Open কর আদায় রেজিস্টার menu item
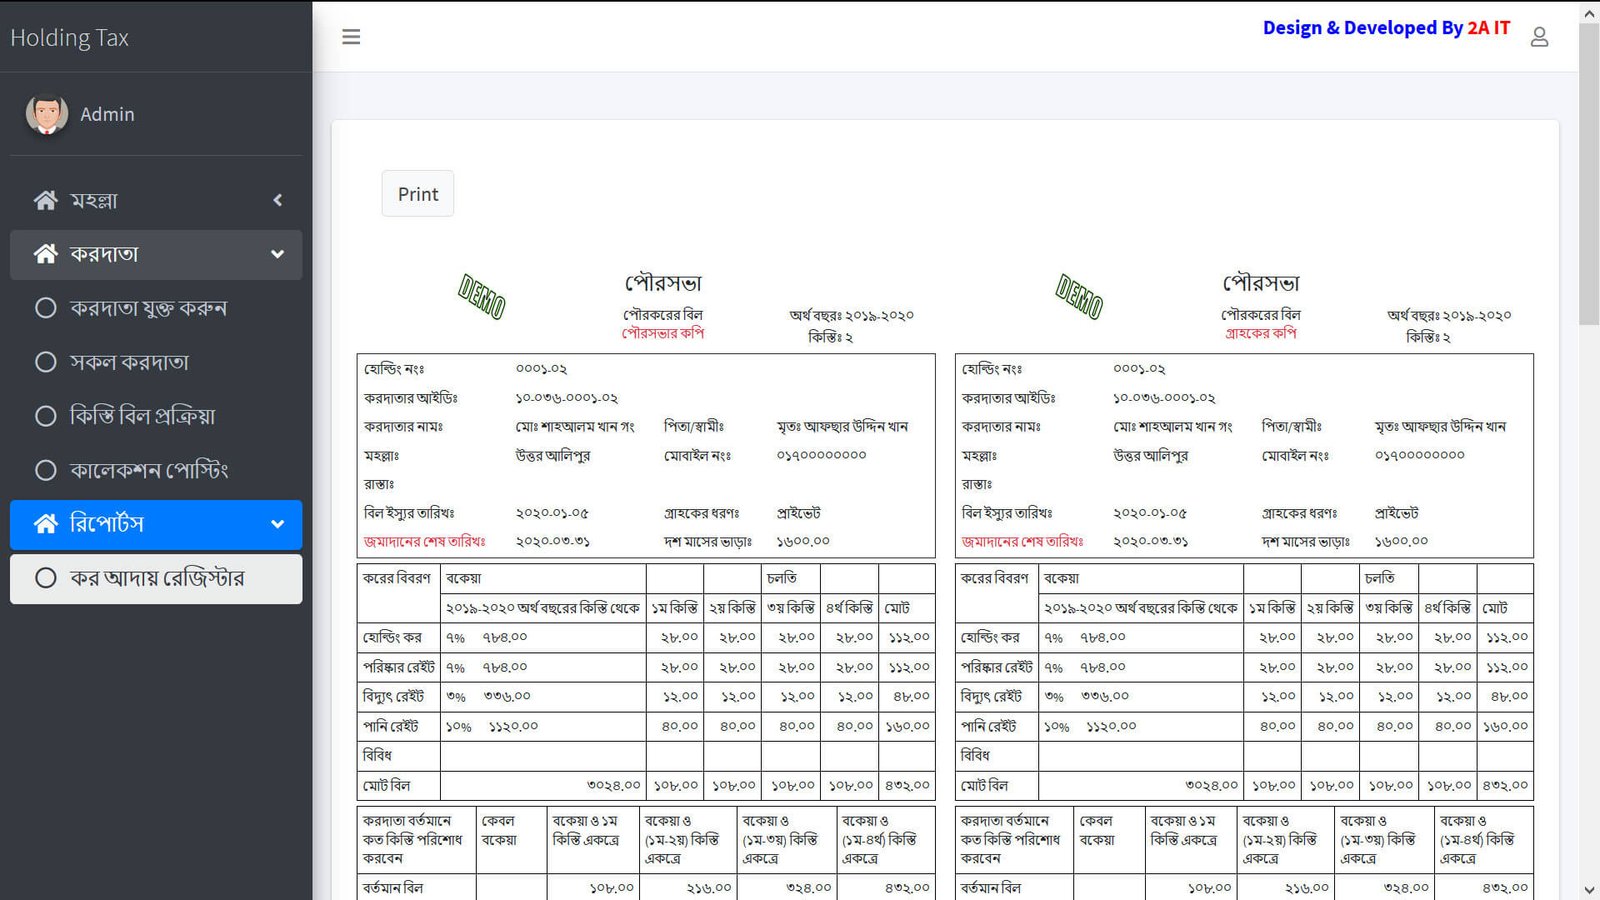 [156, 579]
